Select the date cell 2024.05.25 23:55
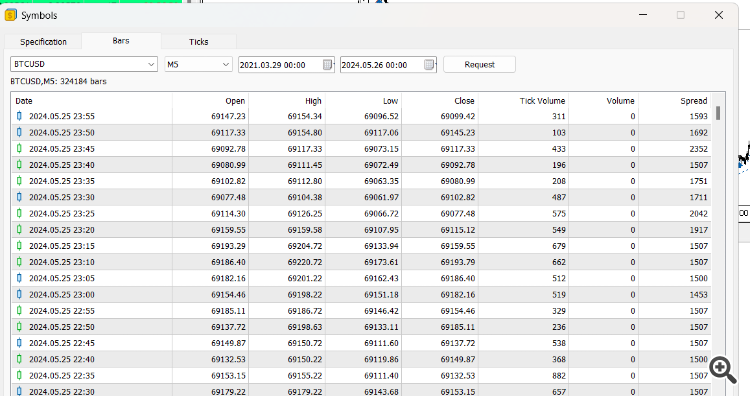 tap(62, 116)
